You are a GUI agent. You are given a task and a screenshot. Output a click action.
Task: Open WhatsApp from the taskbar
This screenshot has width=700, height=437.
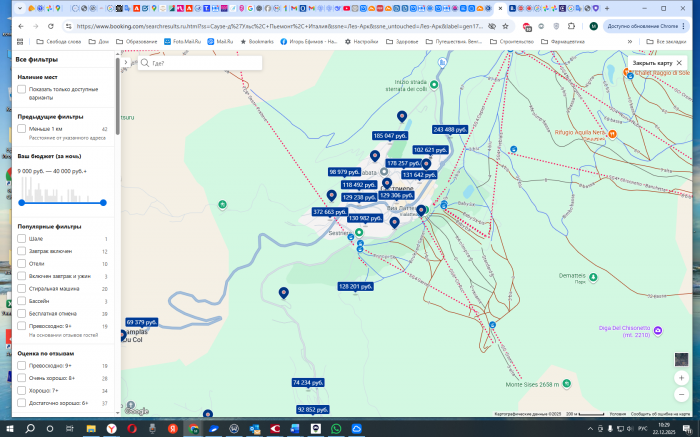click(x=336, y=428)
